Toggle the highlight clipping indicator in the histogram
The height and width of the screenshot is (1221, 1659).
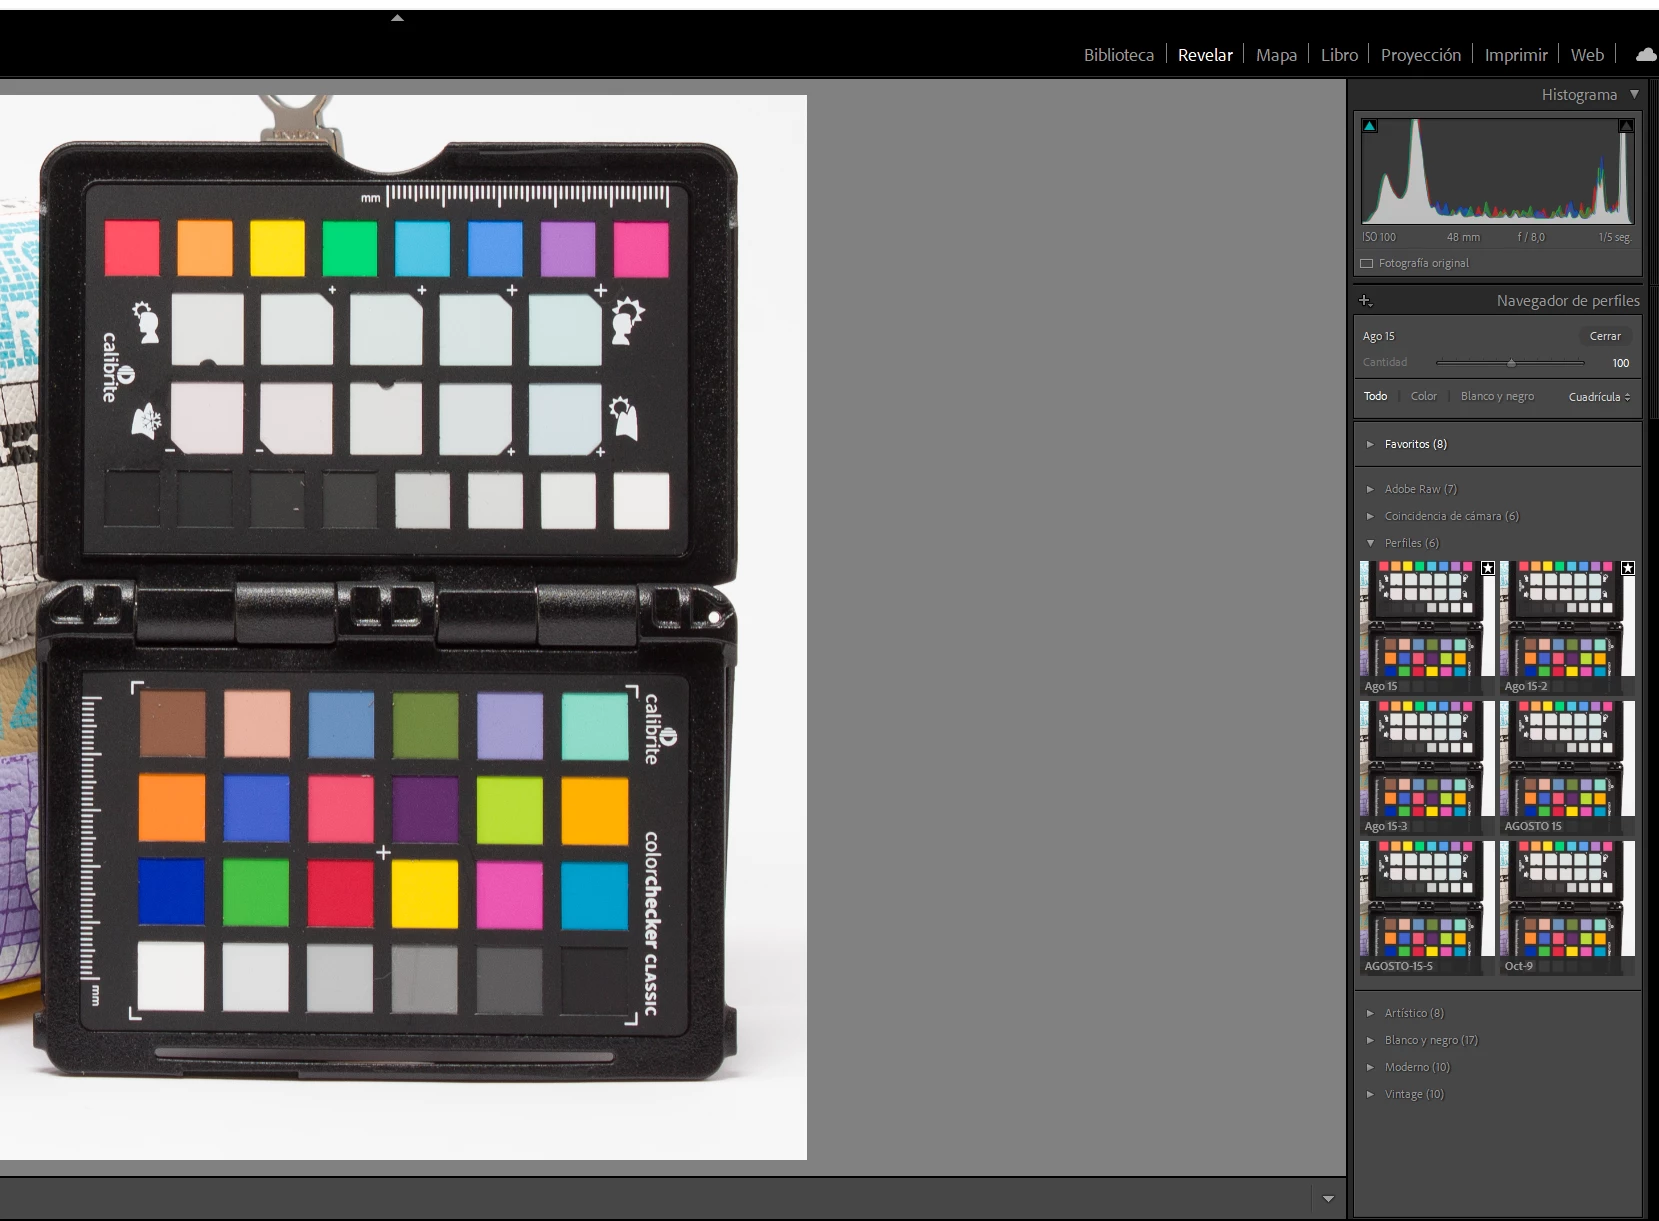(1626, 126)
